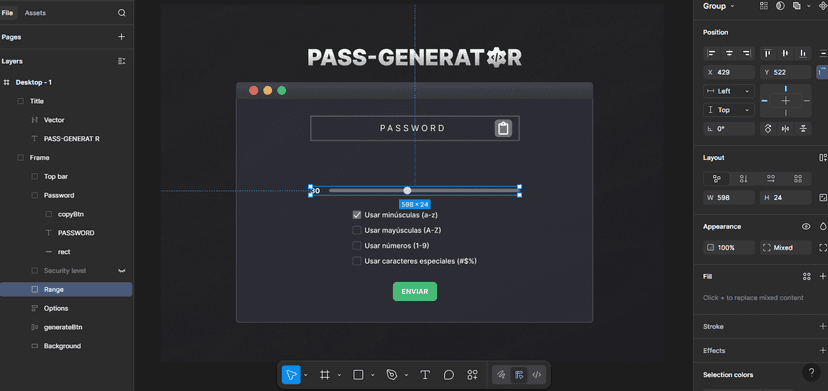Viewport: 828px width, 391px height.
Task: Open horizontal constraint Left dropdown
Action: [729, 91]
